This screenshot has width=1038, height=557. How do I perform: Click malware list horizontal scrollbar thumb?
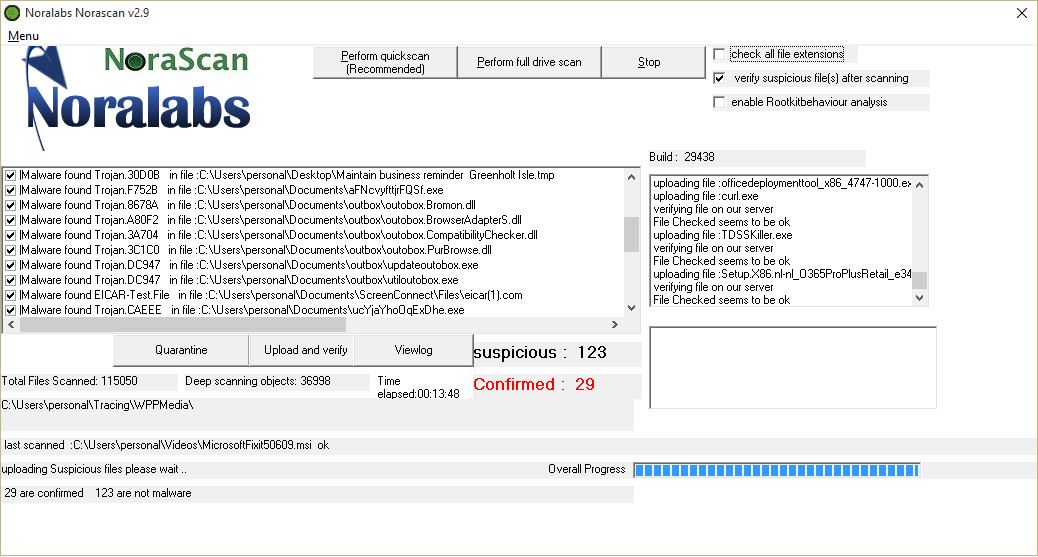[x=183, y=325]
